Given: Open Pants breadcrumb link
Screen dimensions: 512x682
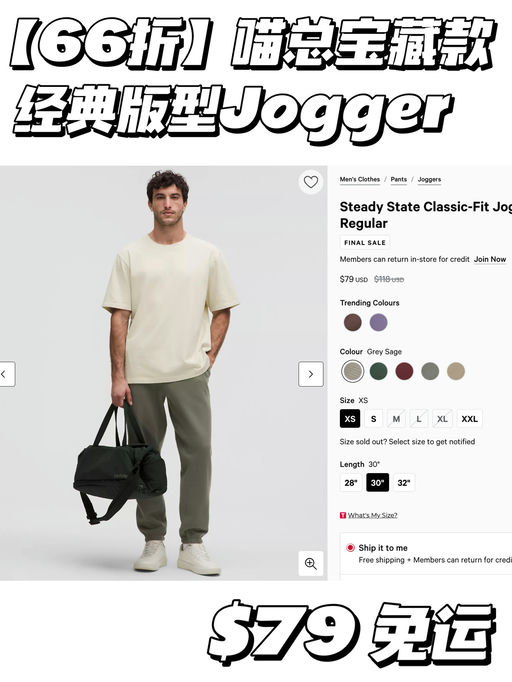Looking at the screenshot, I should 398,180.
